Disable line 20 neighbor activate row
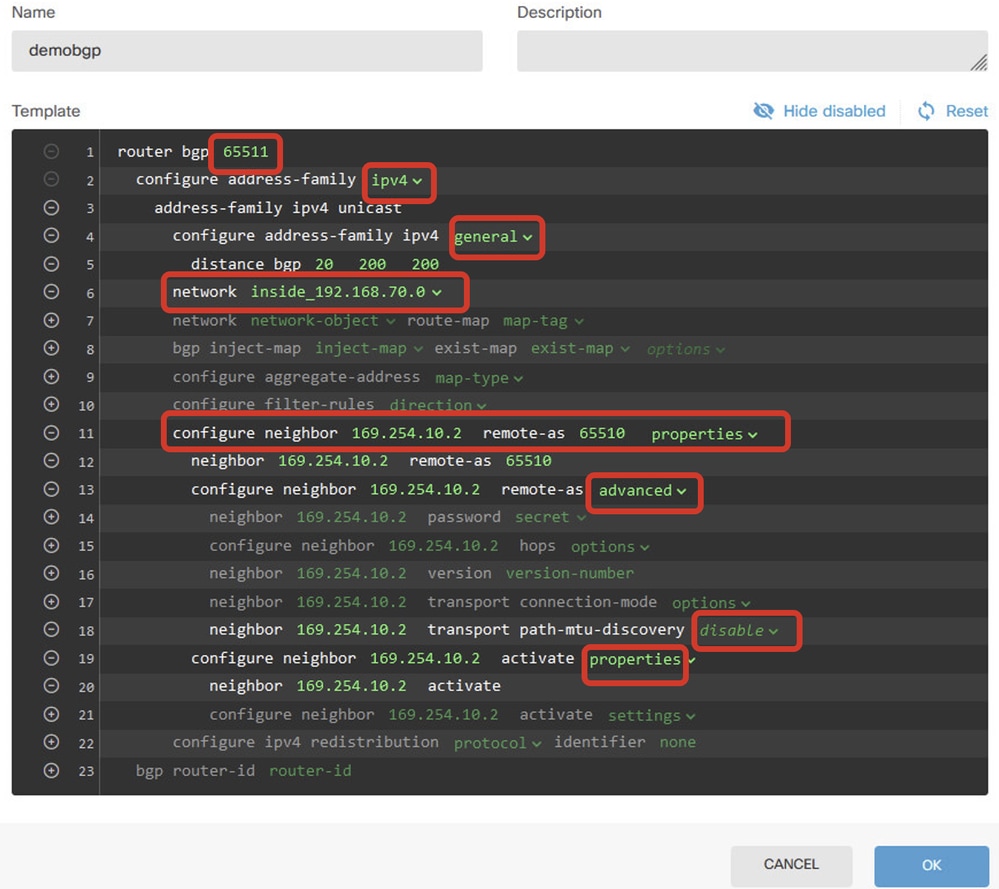This screenshot has width=999, height=889. pyautogui.click(x=51, y=686)
